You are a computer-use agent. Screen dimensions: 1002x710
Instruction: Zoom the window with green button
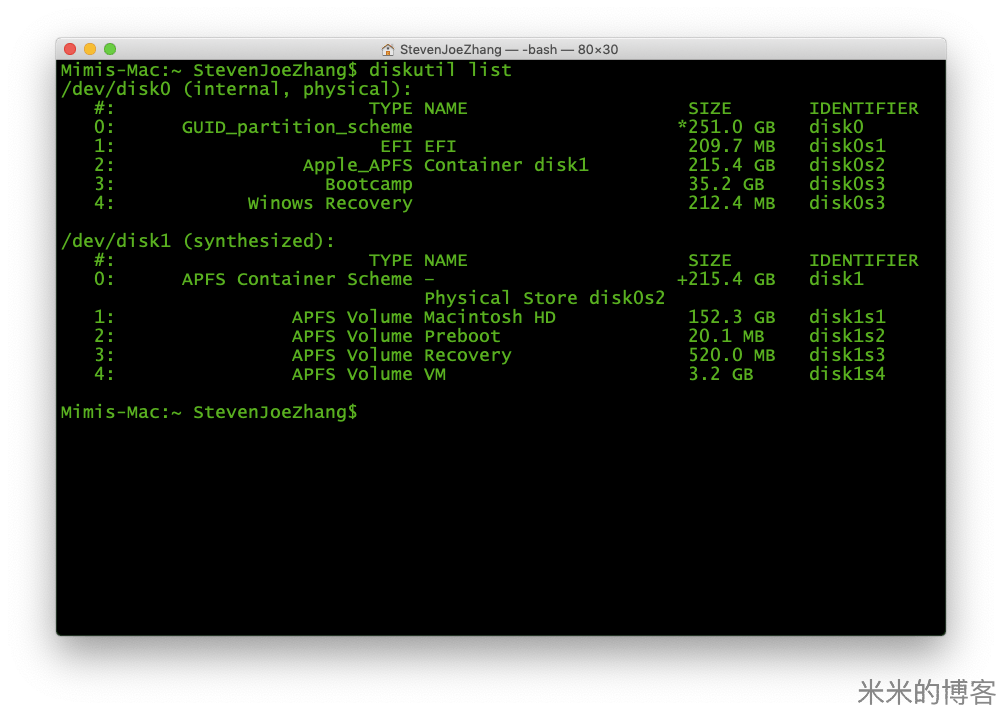point(110,49)
